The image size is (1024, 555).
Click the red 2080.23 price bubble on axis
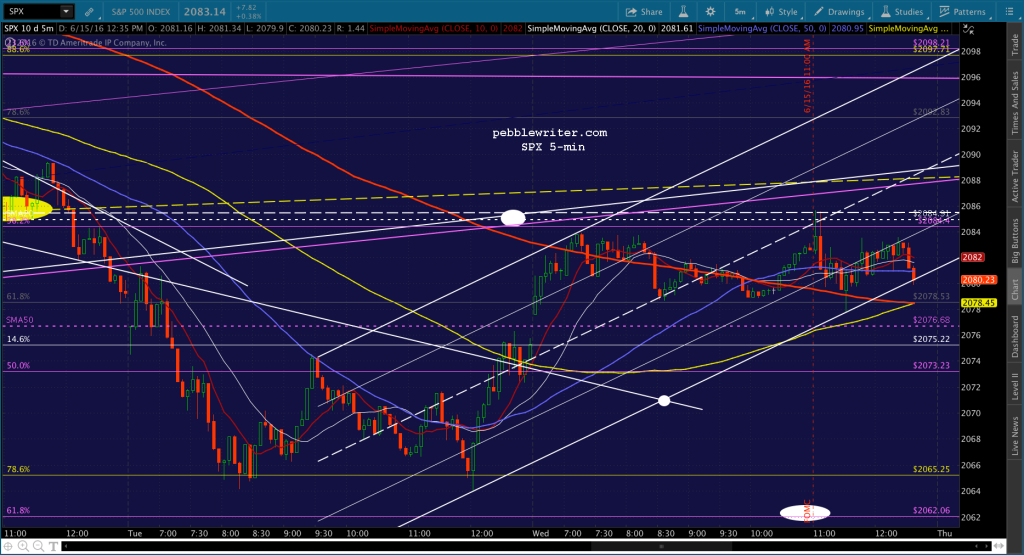pos(978,280)
